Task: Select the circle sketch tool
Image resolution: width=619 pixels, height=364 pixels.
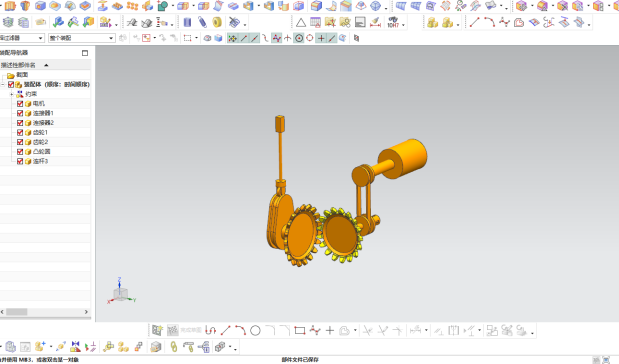Action: pyautogui.click(x=255, y=330)
